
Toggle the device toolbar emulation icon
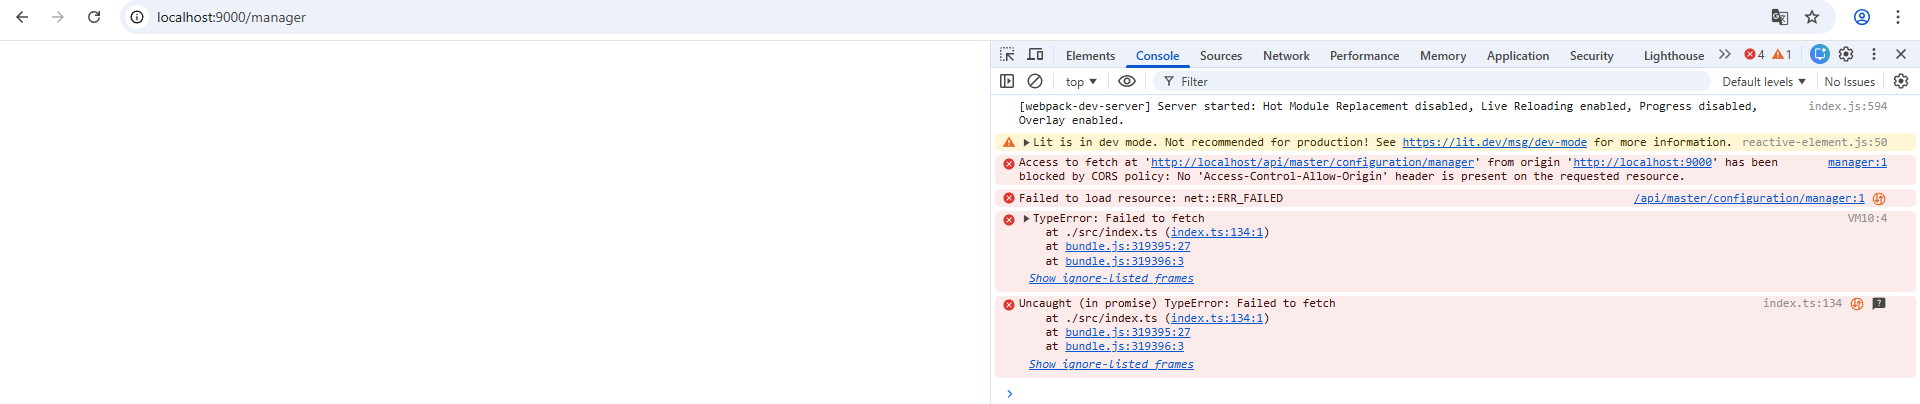tap(1035, 55)
